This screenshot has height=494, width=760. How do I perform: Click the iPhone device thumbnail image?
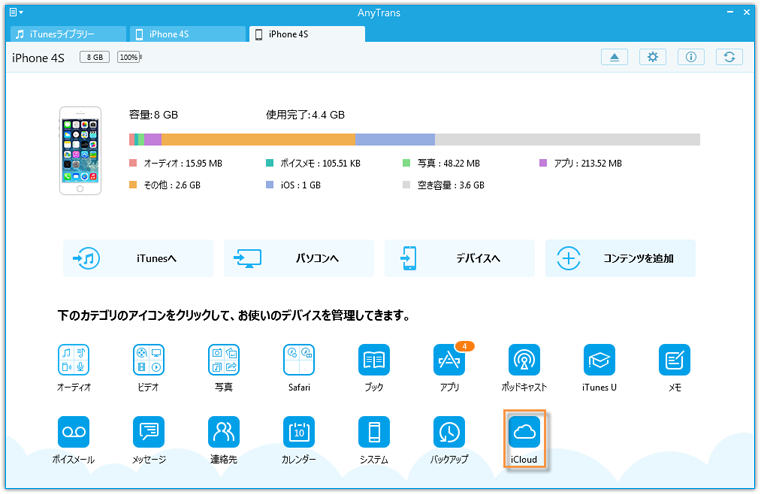80,151
